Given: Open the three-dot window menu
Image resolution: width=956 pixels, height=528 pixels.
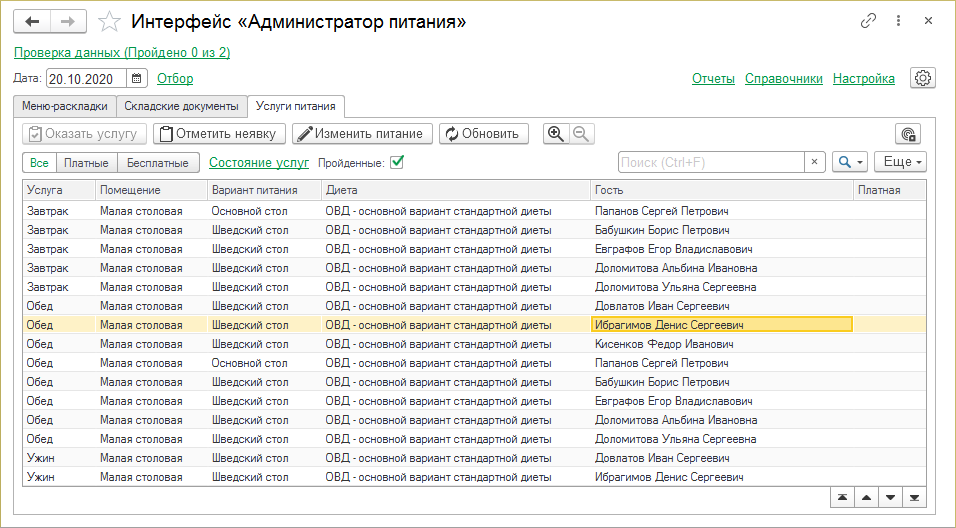Looking at the screenshot, I should [x=898, y=21].
